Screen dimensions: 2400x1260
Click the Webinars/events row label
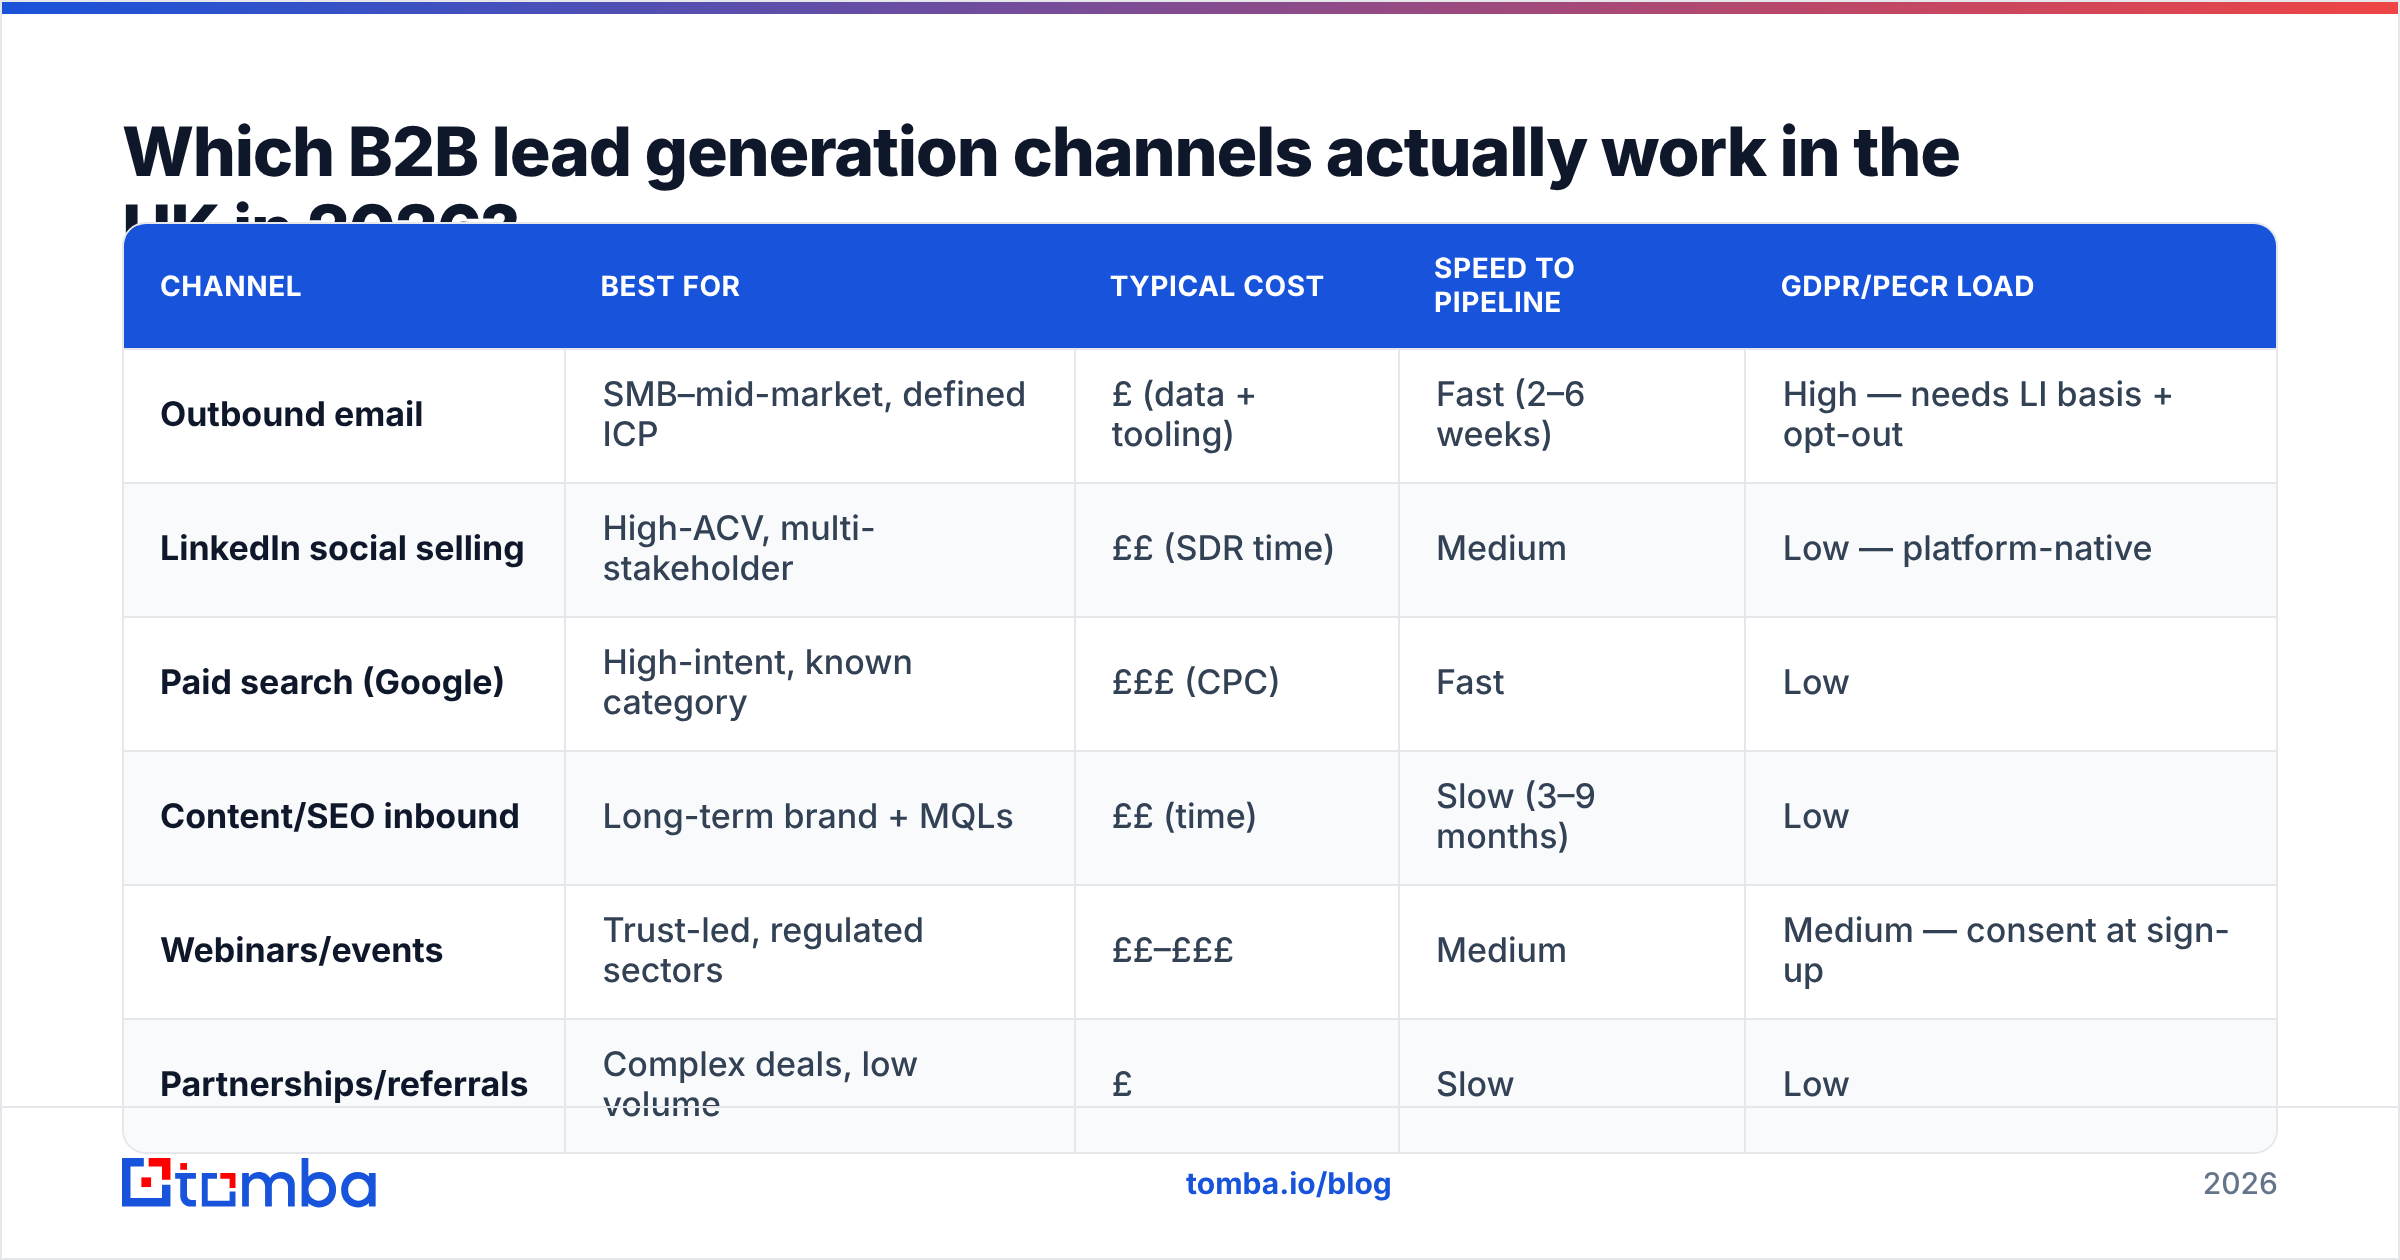302,950
